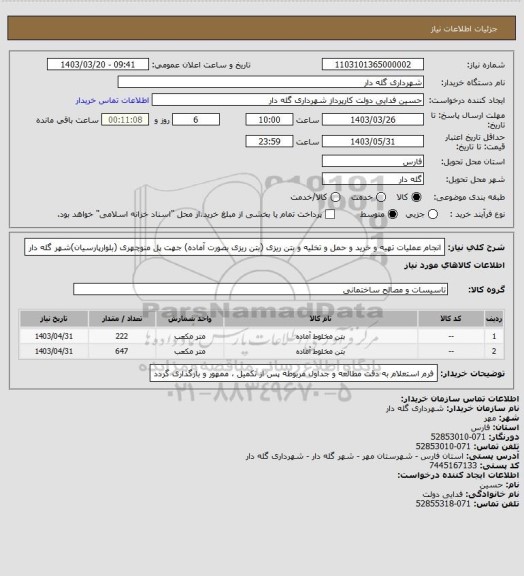The width and height of the screenshot is (524, 576).
Task: Click the واحد شمارش column header
Action: 190,319
